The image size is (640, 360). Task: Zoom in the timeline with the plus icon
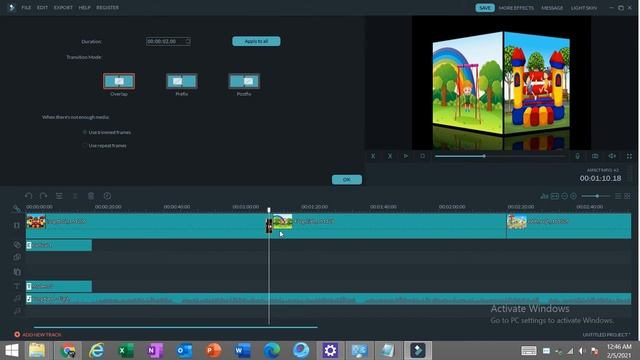(573, 196)
